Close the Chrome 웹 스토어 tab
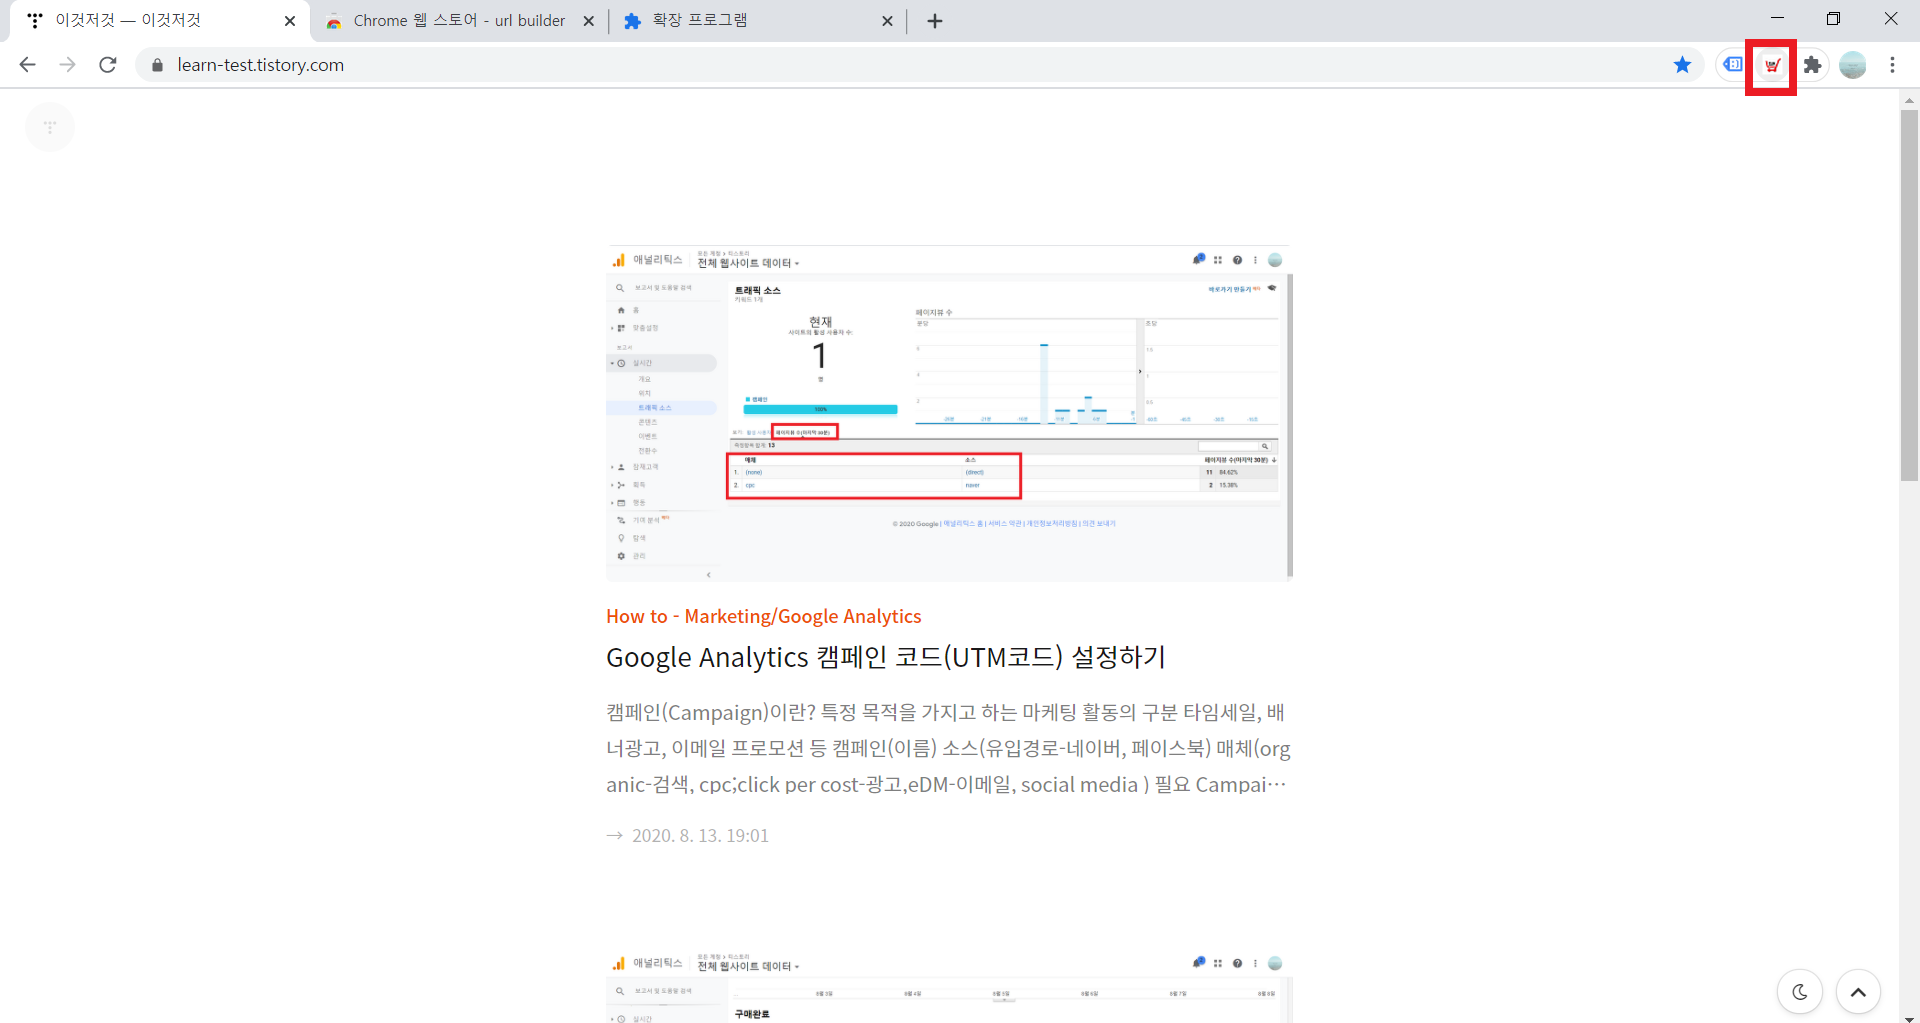 (588, 21)
